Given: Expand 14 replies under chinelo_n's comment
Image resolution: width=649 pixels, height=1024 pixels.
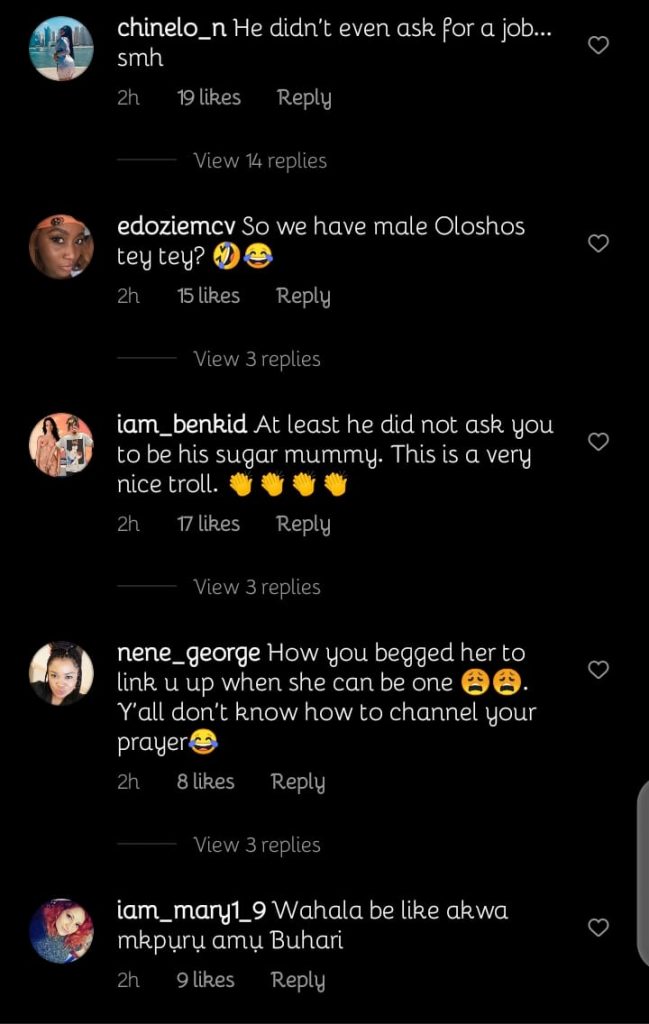Looking at the screenshot, I should (259, 161).
